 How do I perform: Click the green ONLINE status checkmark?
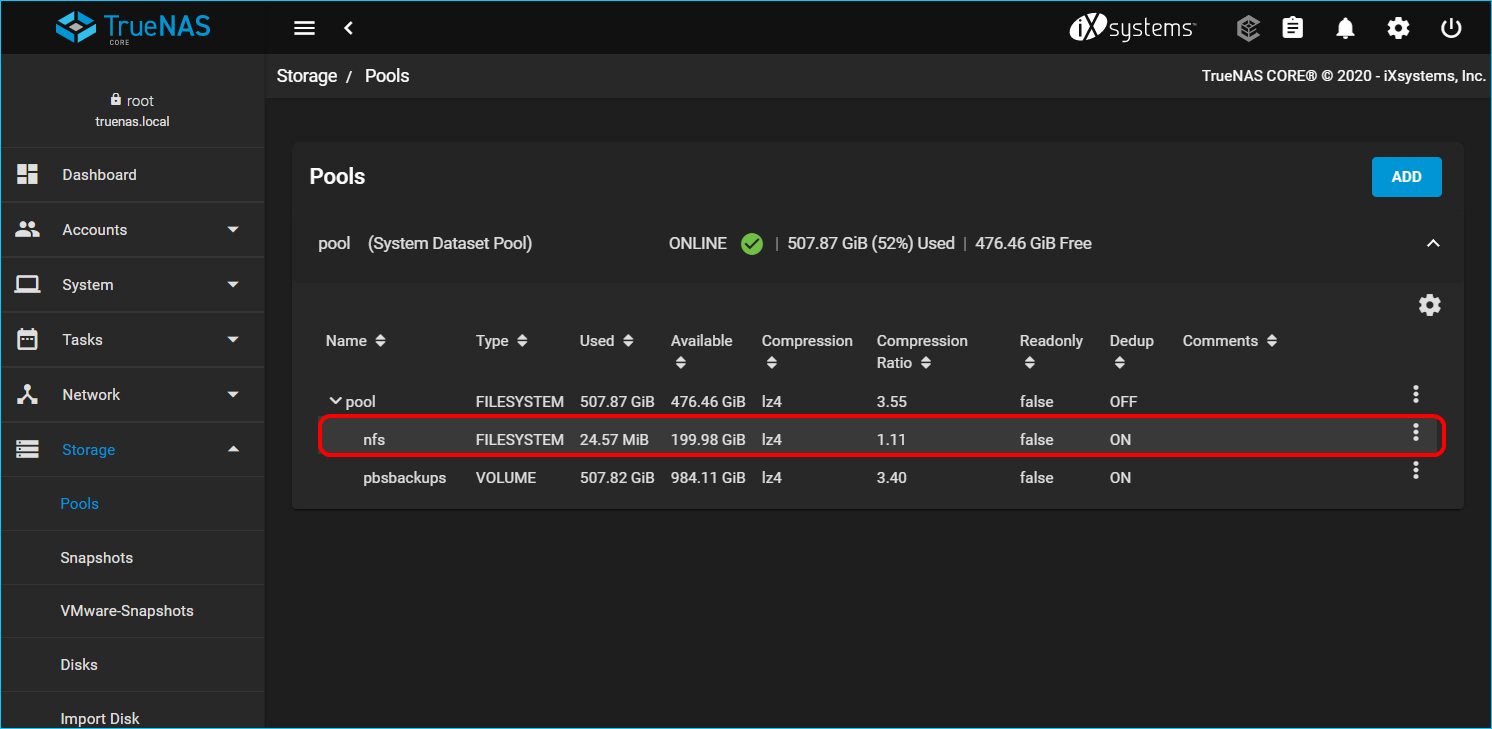pos(752,243)
